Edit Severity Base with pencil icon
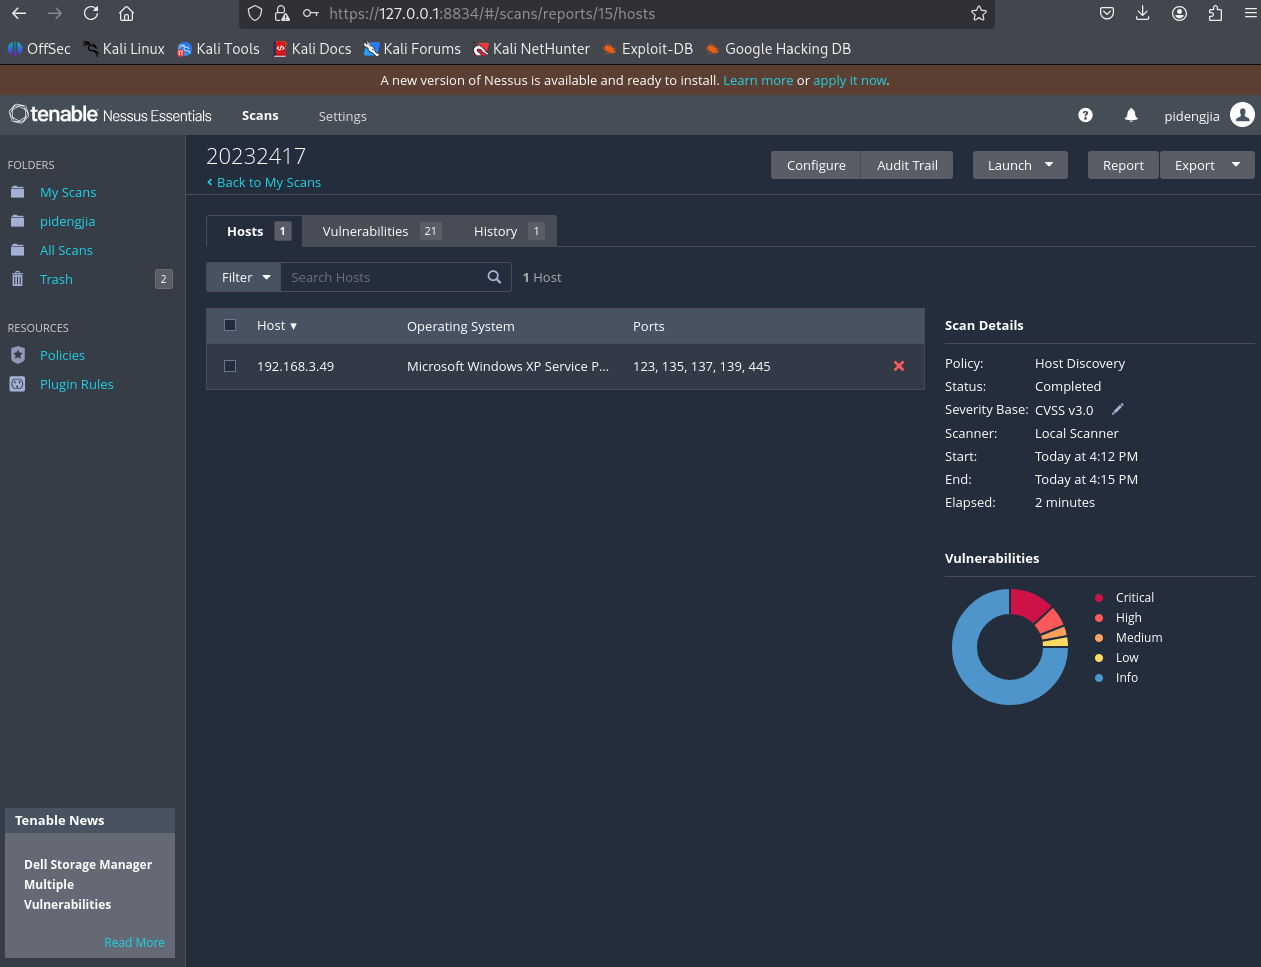 coord(1118,409)
